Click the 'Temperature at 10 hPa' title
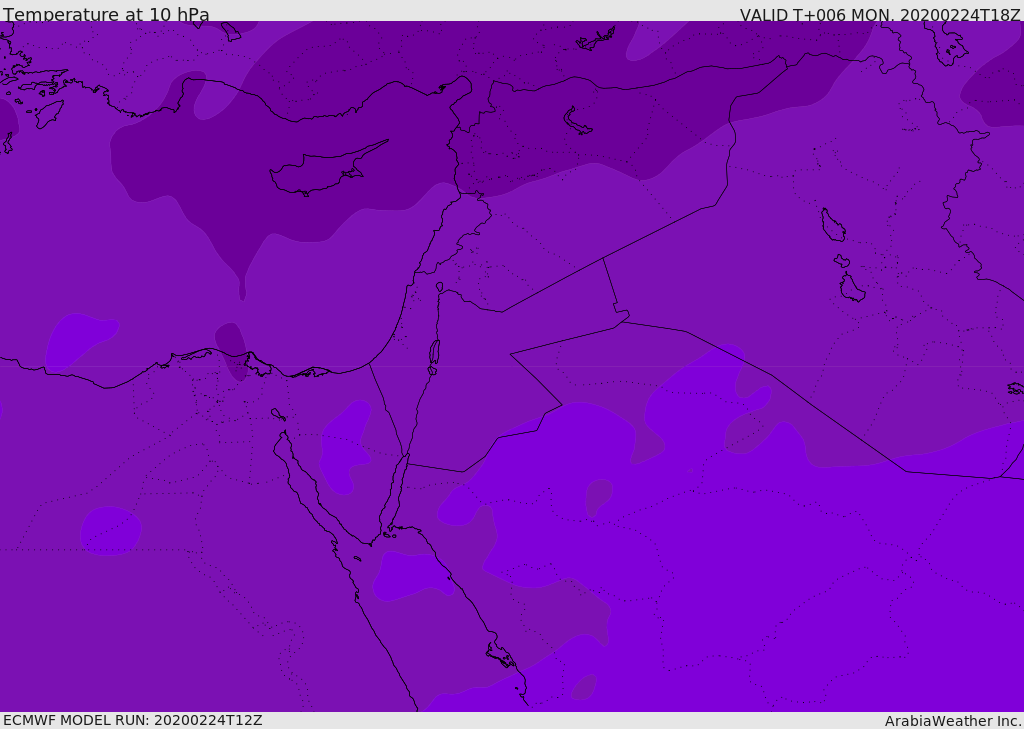This screenshot has width=1024, height=729. [106, 14]
